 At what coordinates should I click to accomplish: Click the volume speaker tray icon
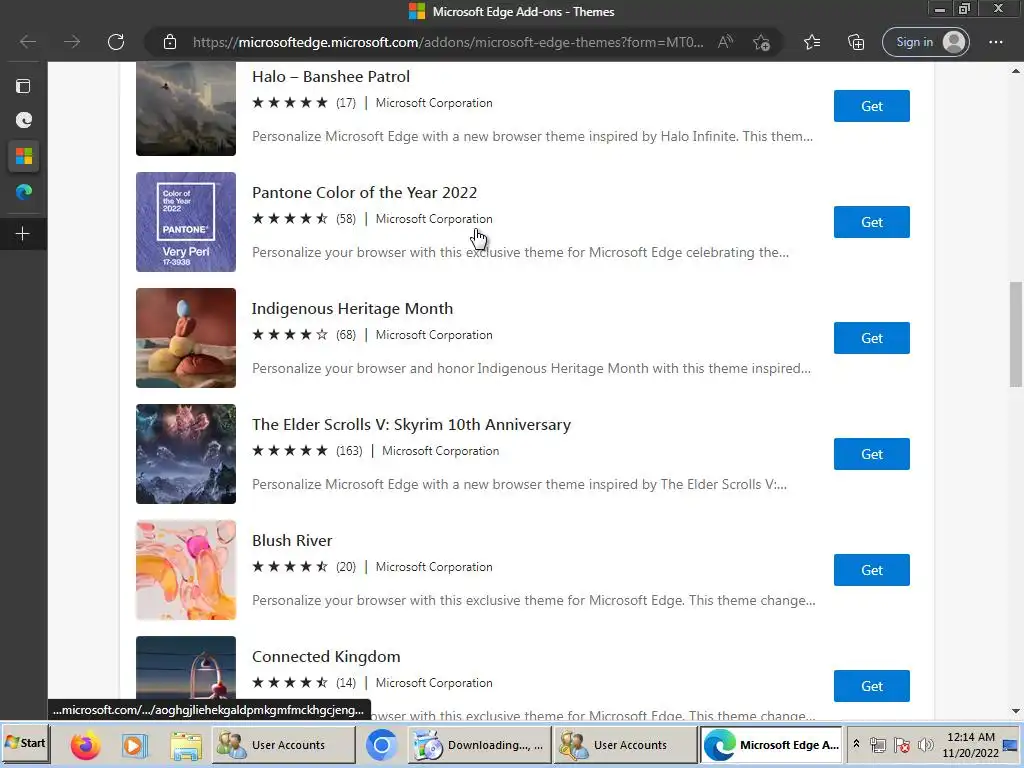tap(925, 745)
